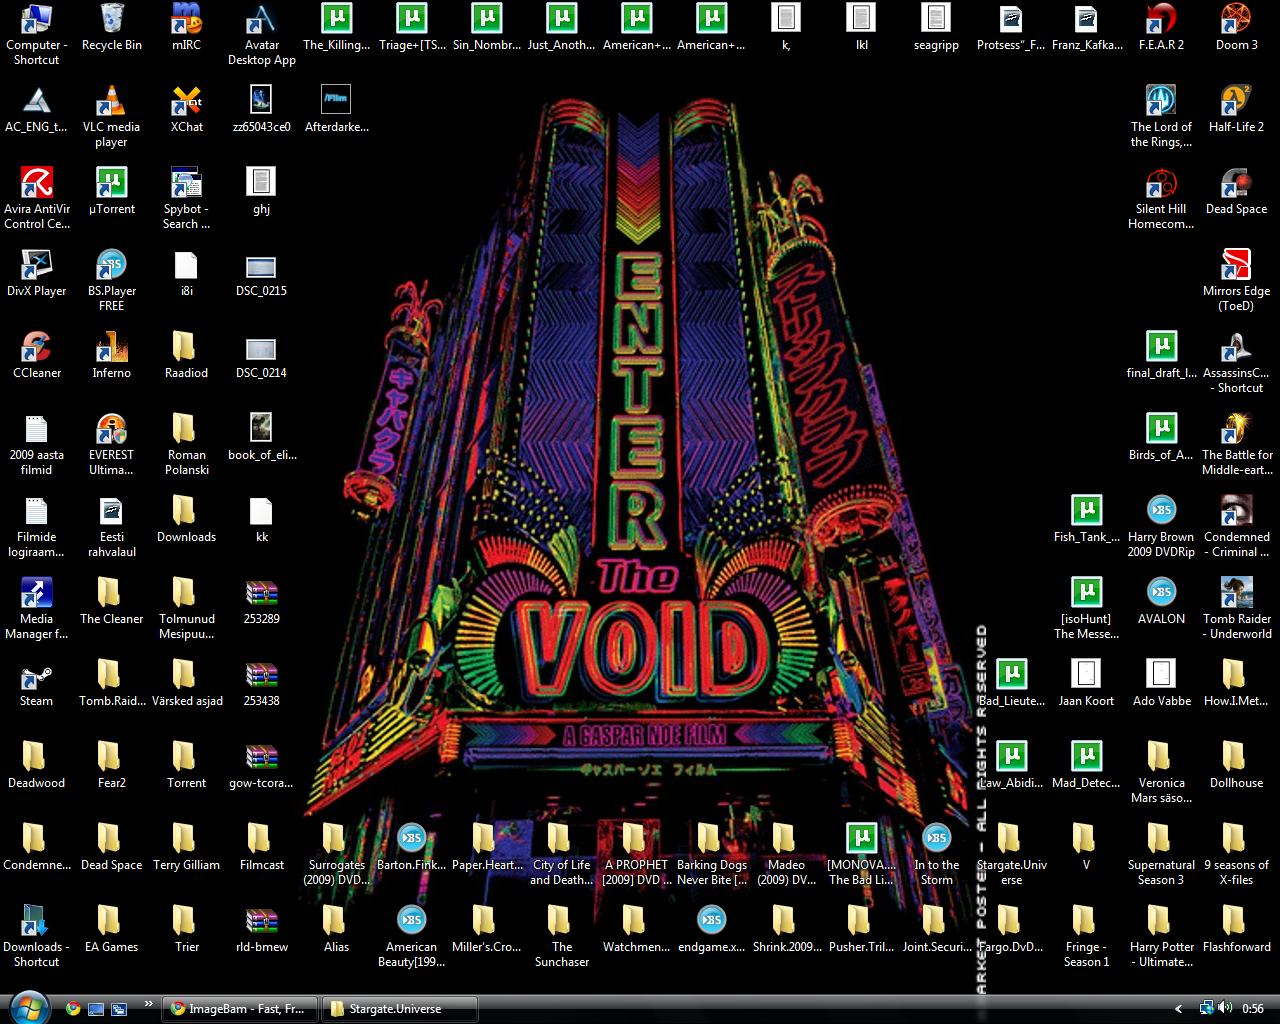
Task: Play the In to the Storm video
Action: tap(936, 855)
